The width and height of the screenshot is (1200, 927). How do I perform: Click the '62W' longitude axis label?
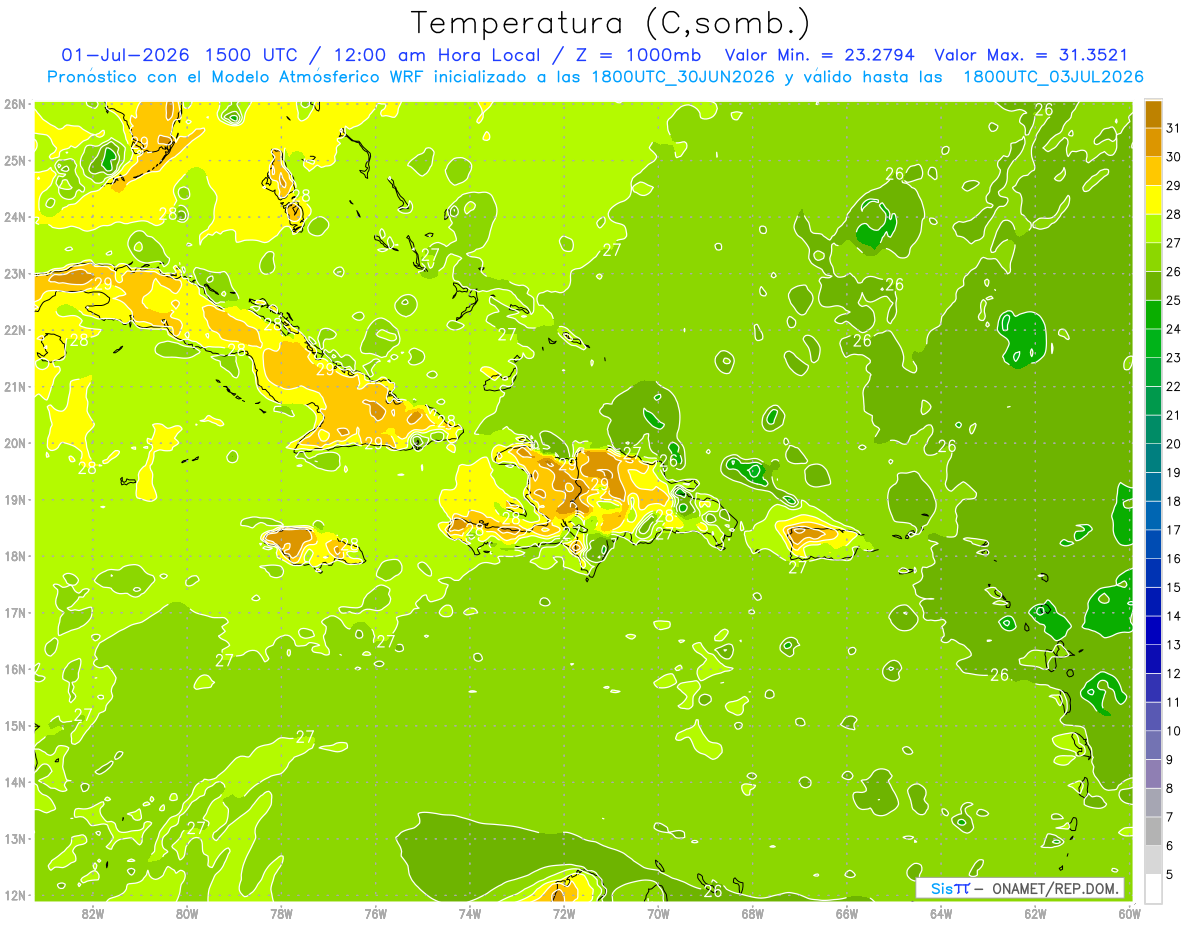[x=1035, y=914]
